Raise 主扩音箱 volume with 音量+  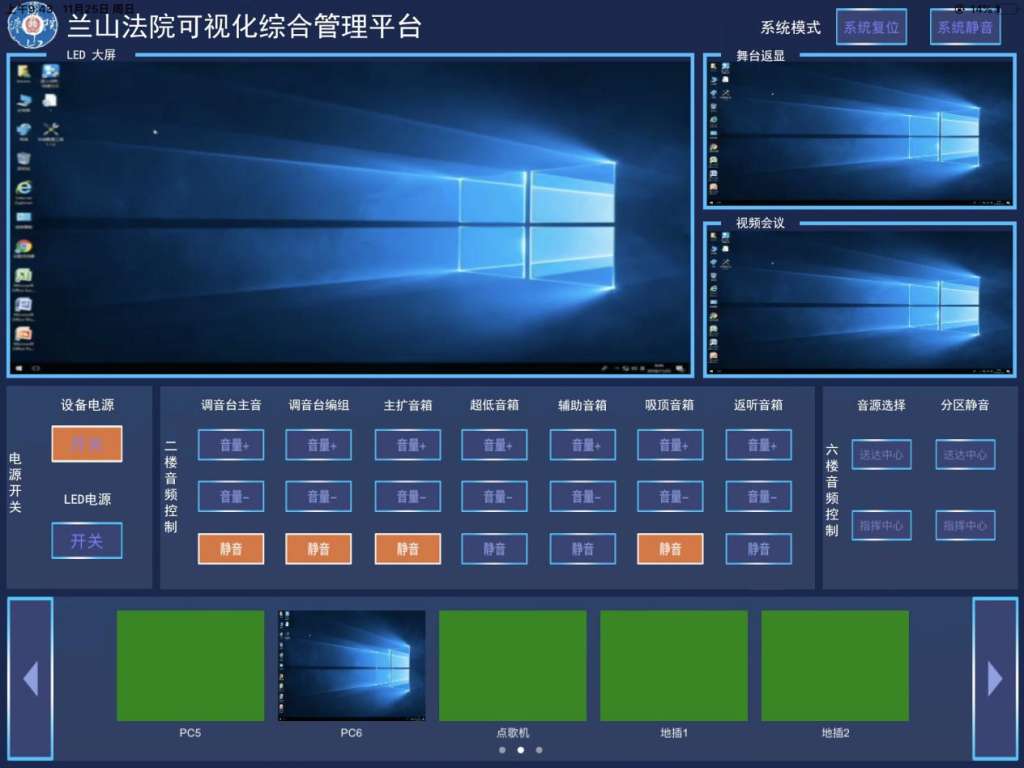[x=408, y=445]
